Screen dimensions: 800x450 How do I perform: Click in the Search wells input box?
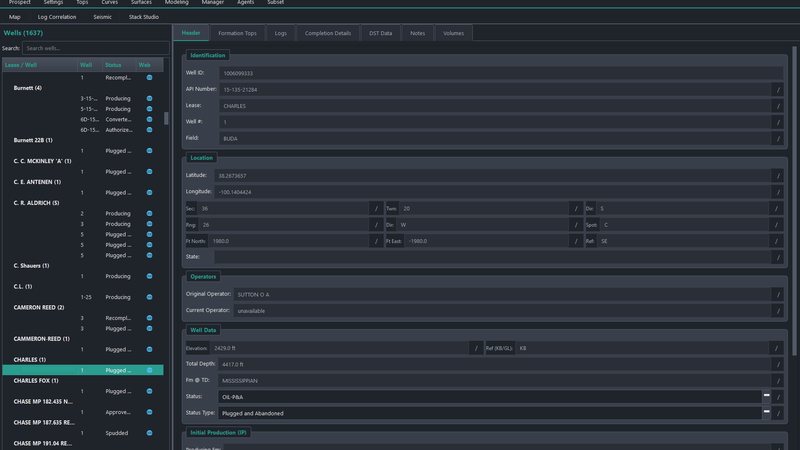95,48
